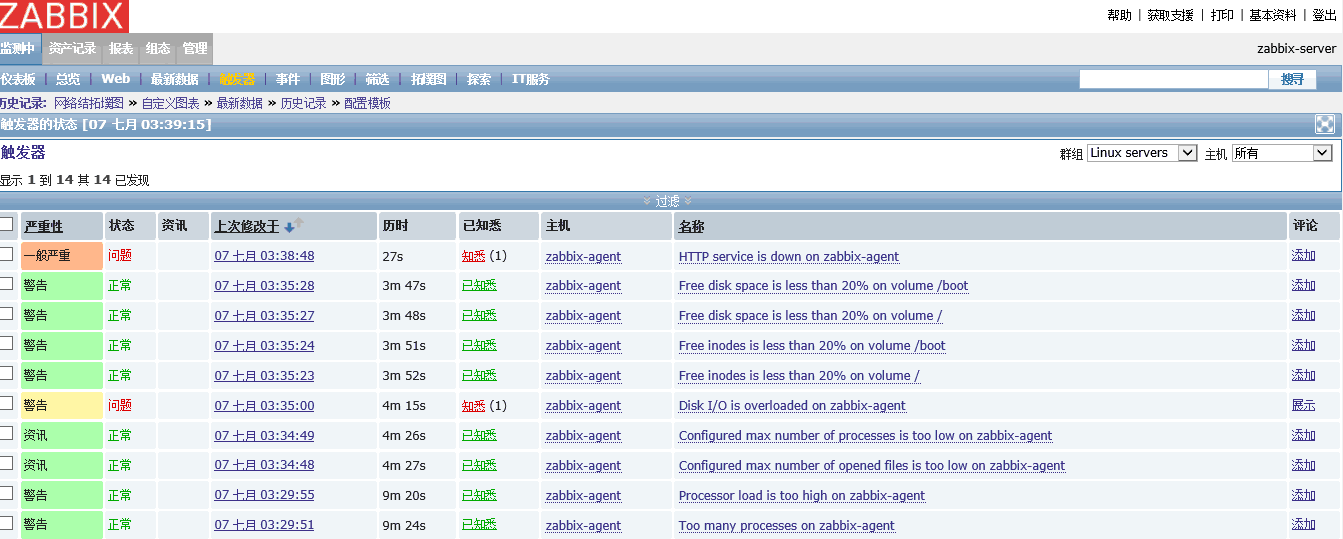Open 配置模板 in history breadcrumb
This screenshot has height=539, width=1343.
(367, 103)
